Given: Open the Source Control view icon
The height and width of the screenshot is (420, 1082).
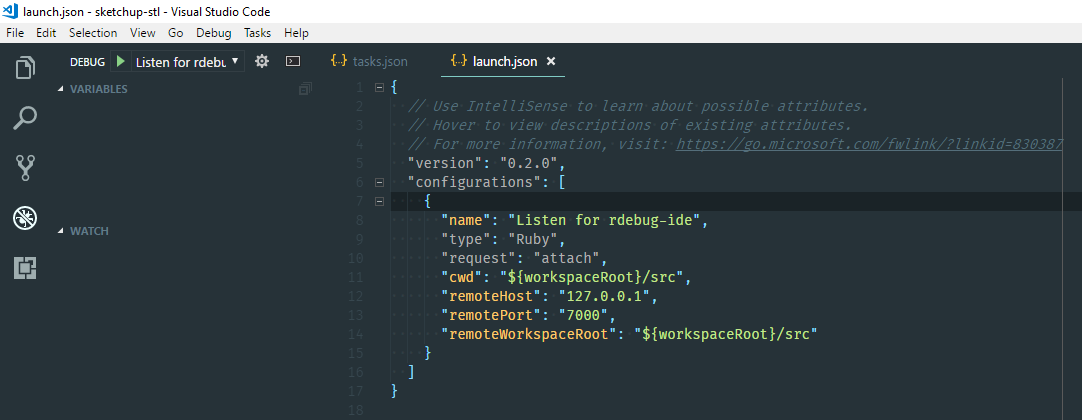Looking at the screenshot, I should click(x=25, y=168).
